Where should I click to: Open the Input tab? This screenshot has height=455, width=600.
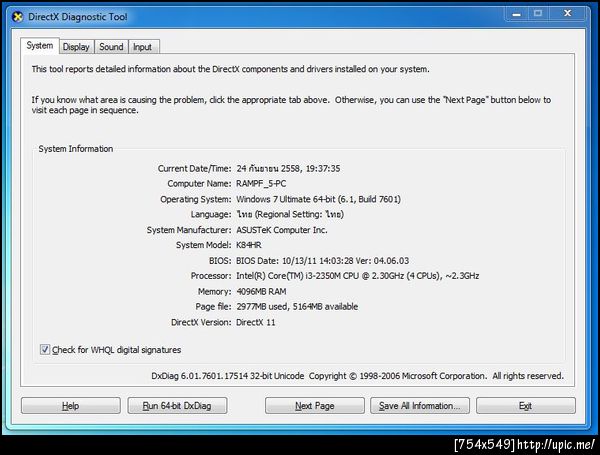pyautogui.click(x=142, y=47)
